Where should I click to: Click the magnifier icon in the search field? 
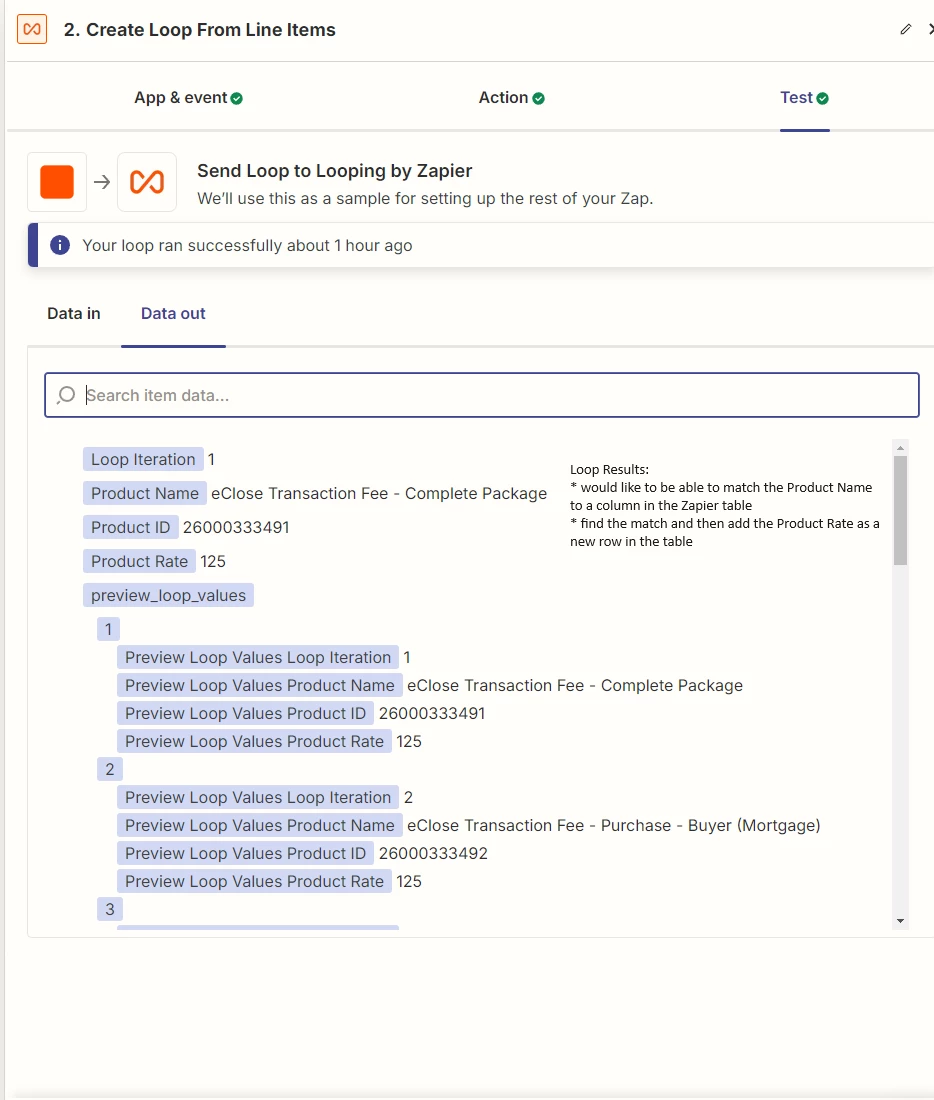pyautogui.click(x=66, y=395)
